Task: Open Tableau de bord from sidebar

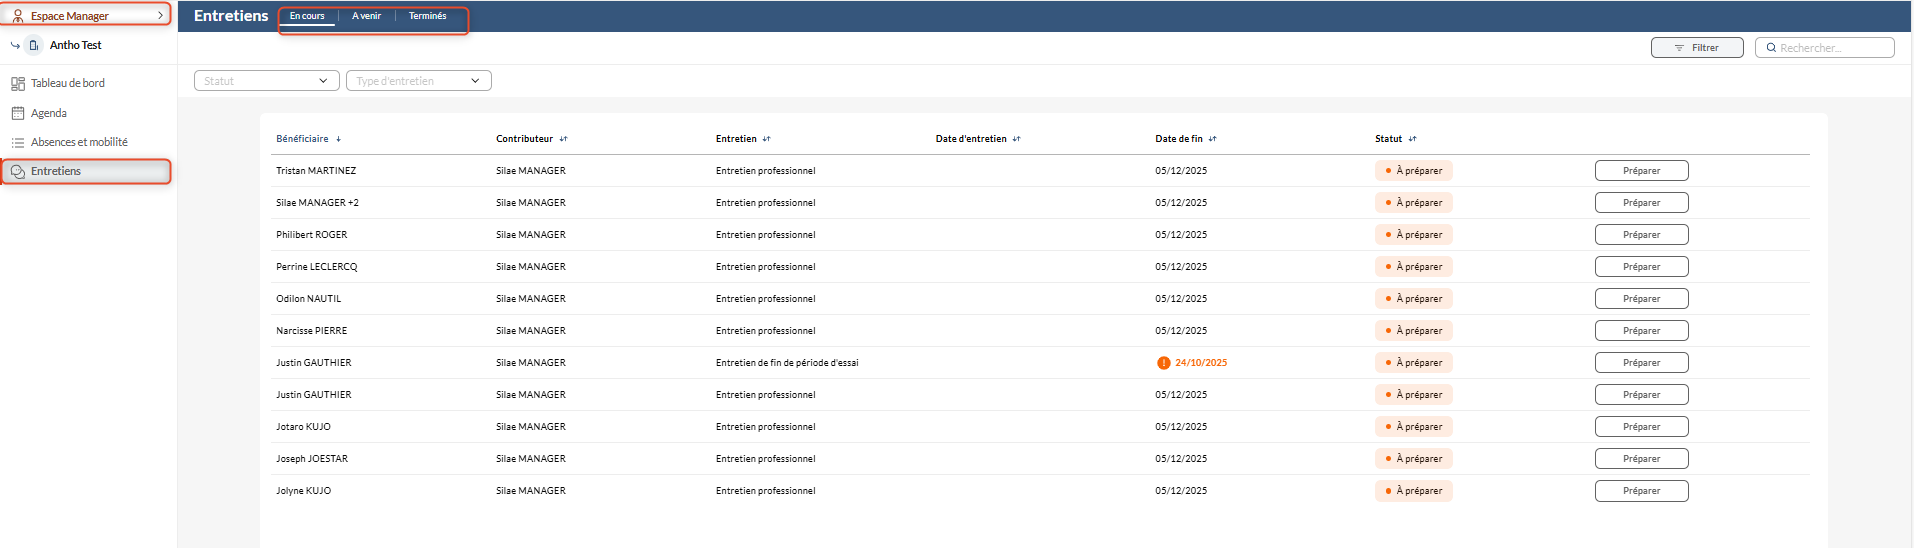Action: pos(67,83)
